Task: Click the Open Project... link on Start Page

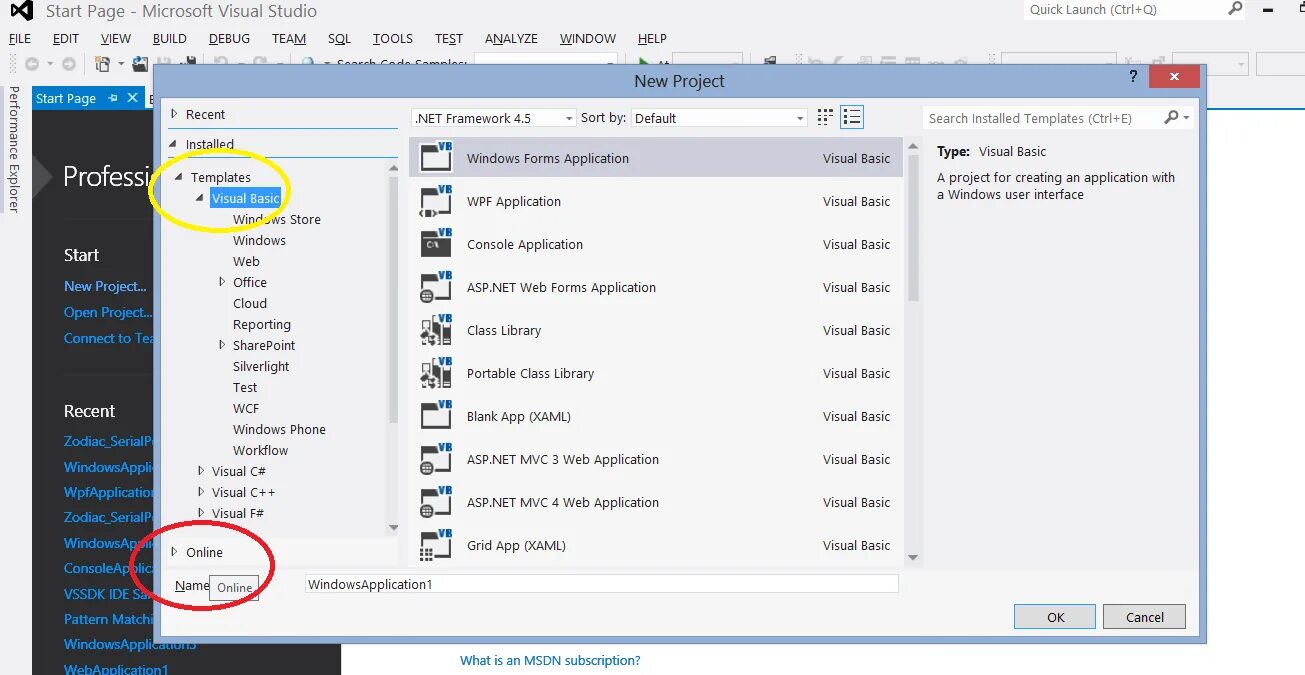Action: pyautogui.click(x=108, y=312)
